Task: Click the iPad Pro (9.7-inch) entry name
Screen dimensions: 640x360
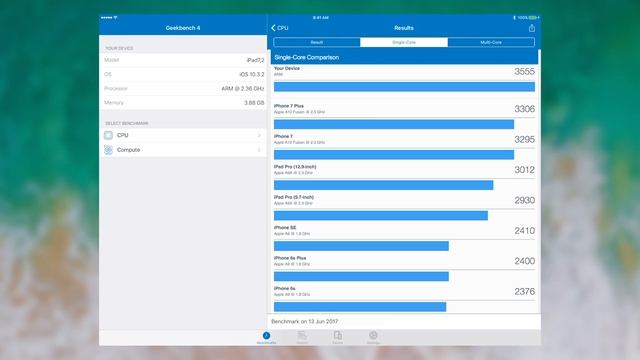Action: coord(294,197)
